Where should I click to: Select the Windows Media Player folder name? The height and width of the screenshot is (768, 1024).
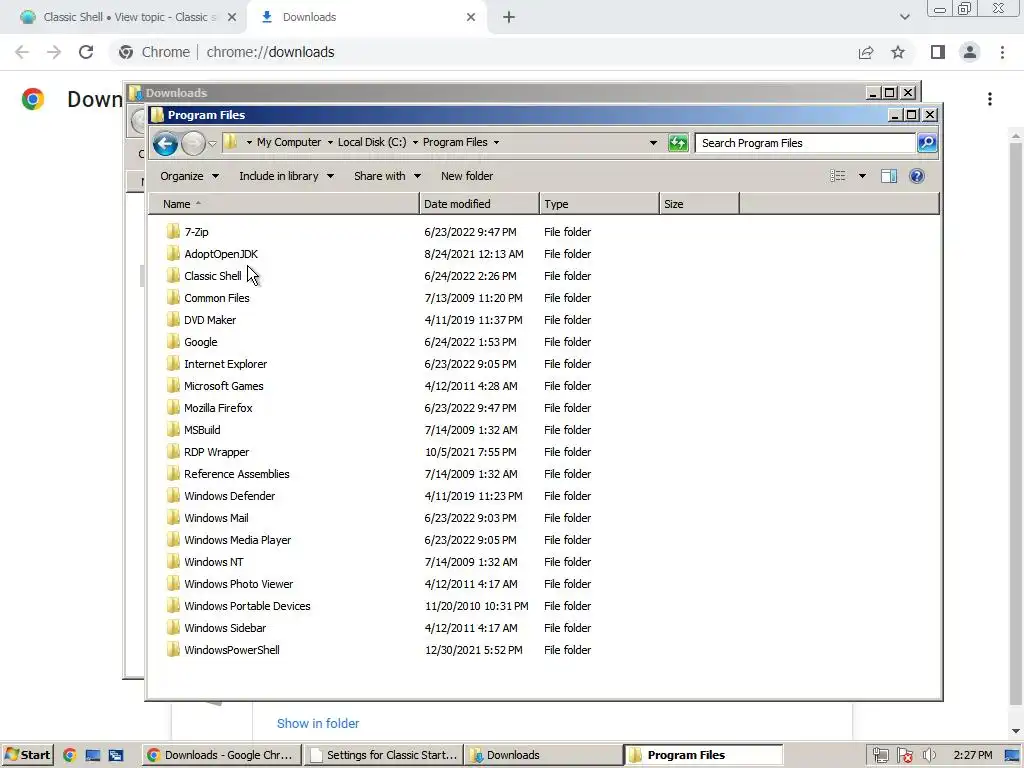(x=238, y=539)
